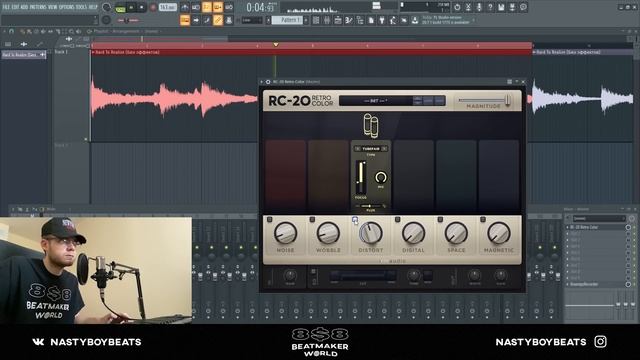Click the save project icon

pos(501,7)
